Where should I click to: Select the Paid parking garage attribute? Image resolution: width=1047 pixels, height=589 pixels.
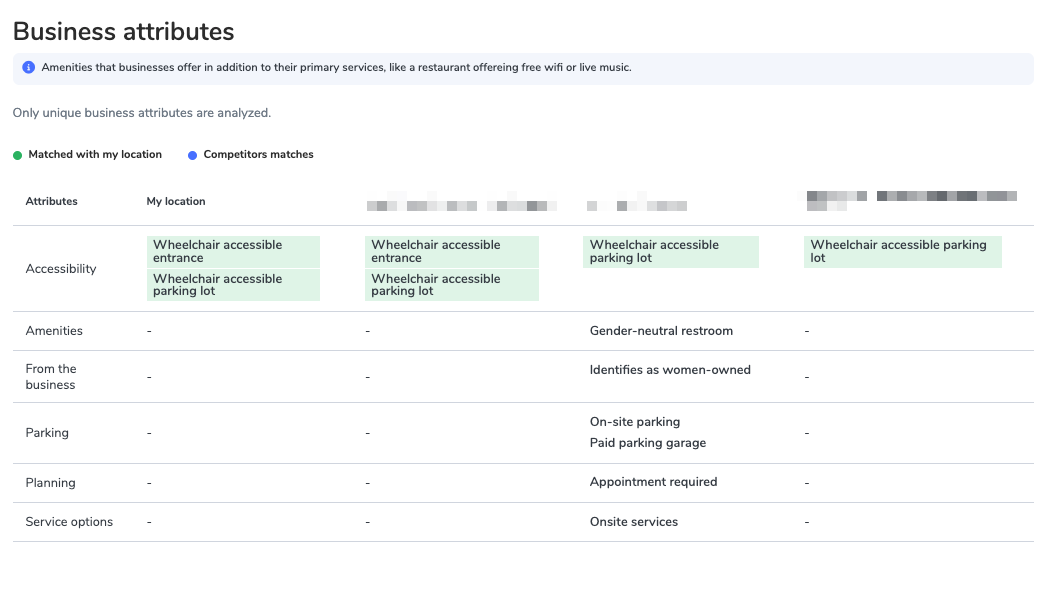648,443
